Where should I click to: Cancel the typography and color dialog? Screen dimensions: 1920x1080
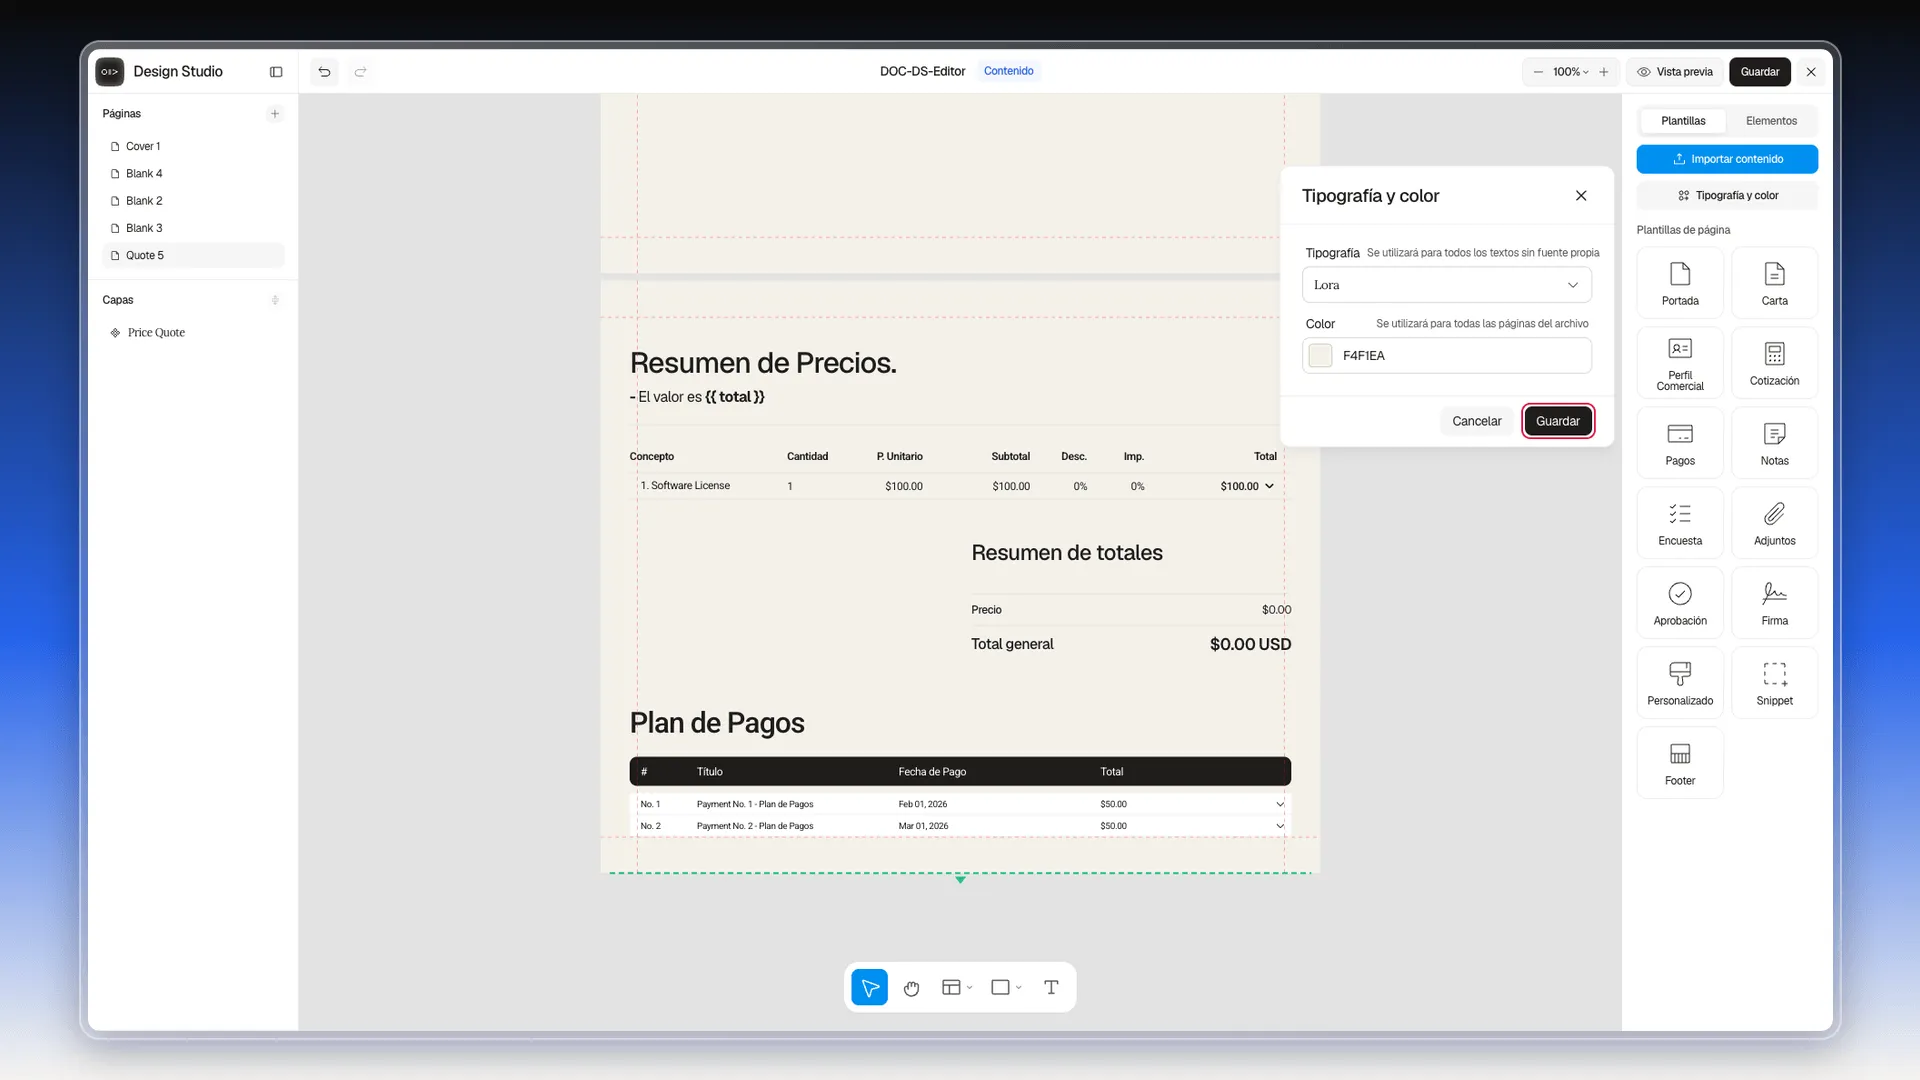(1476, 421)
